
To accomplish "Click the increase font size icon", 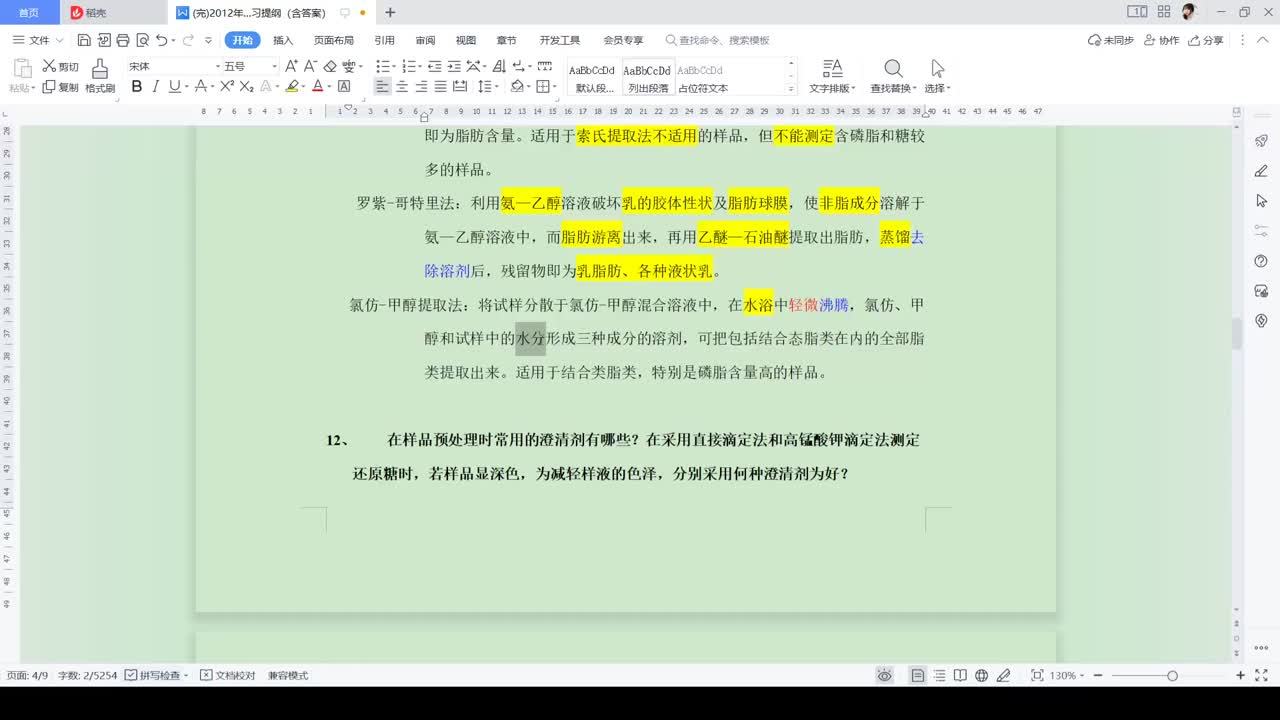I will (291, 66).
